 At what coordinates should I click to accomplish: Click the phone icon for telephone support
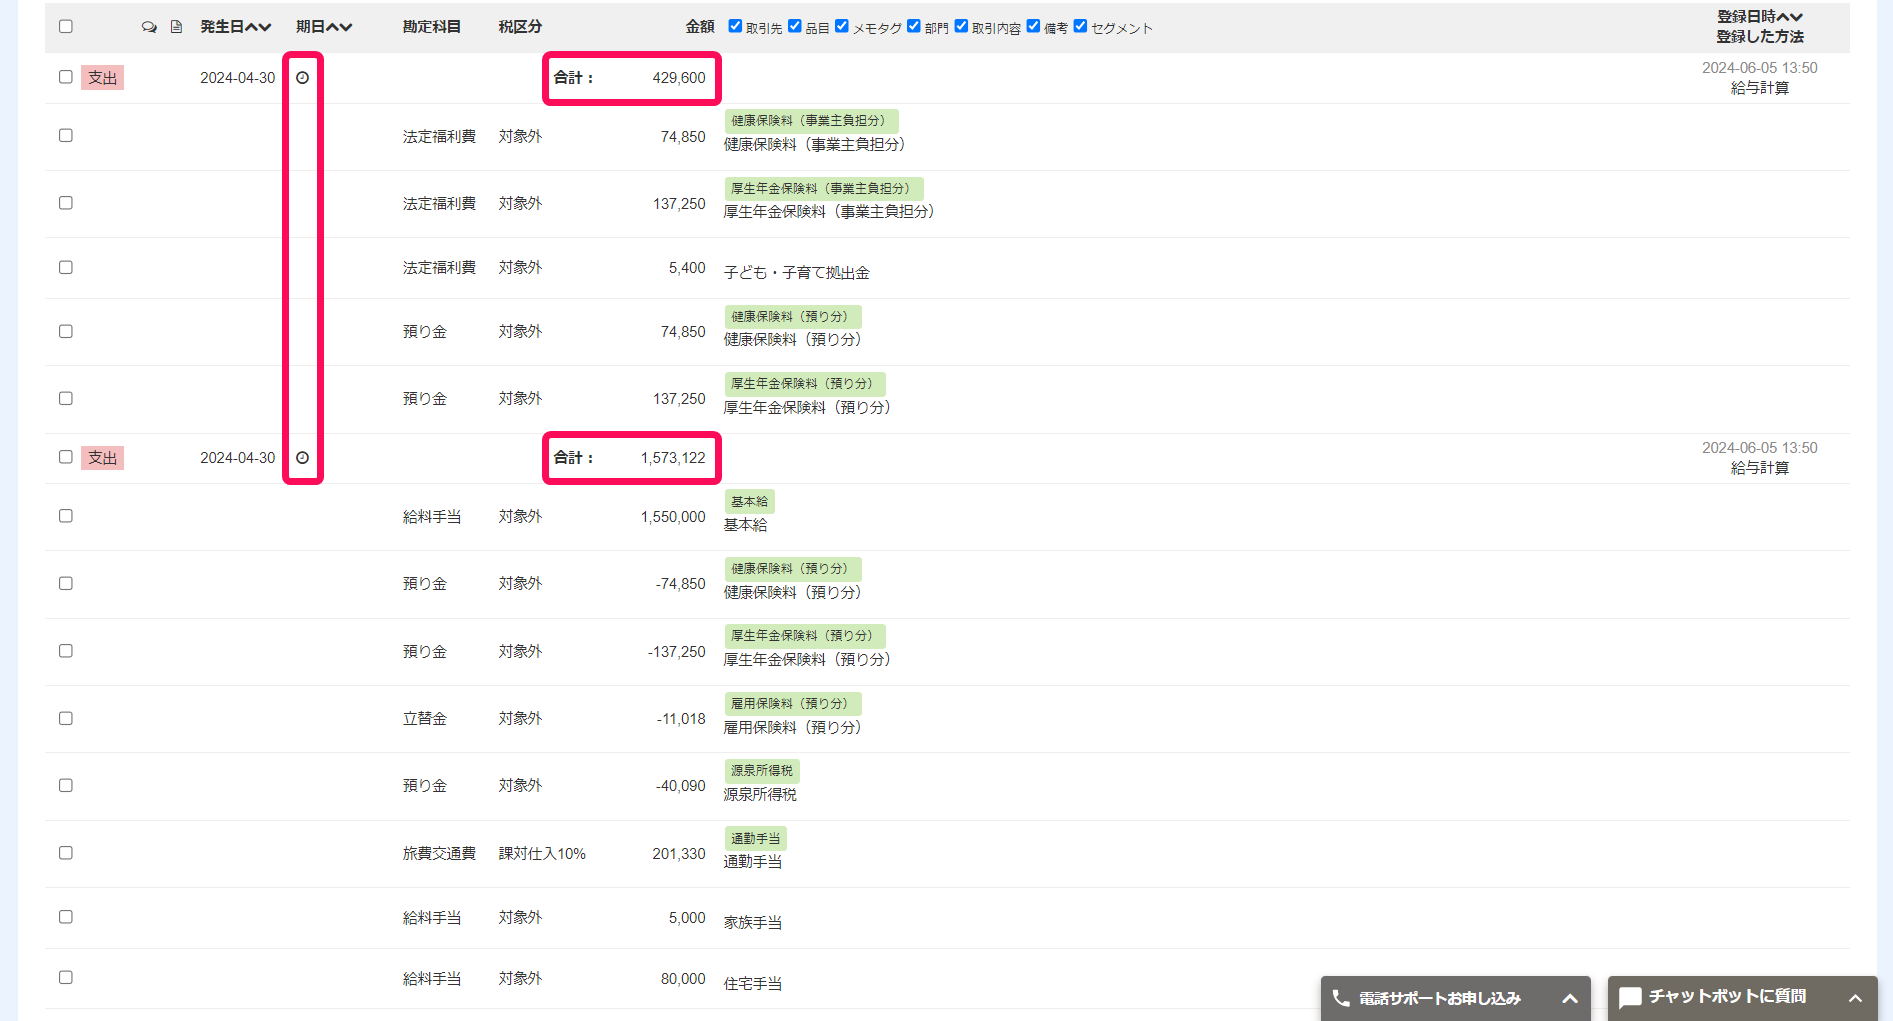click(1341, 998)
